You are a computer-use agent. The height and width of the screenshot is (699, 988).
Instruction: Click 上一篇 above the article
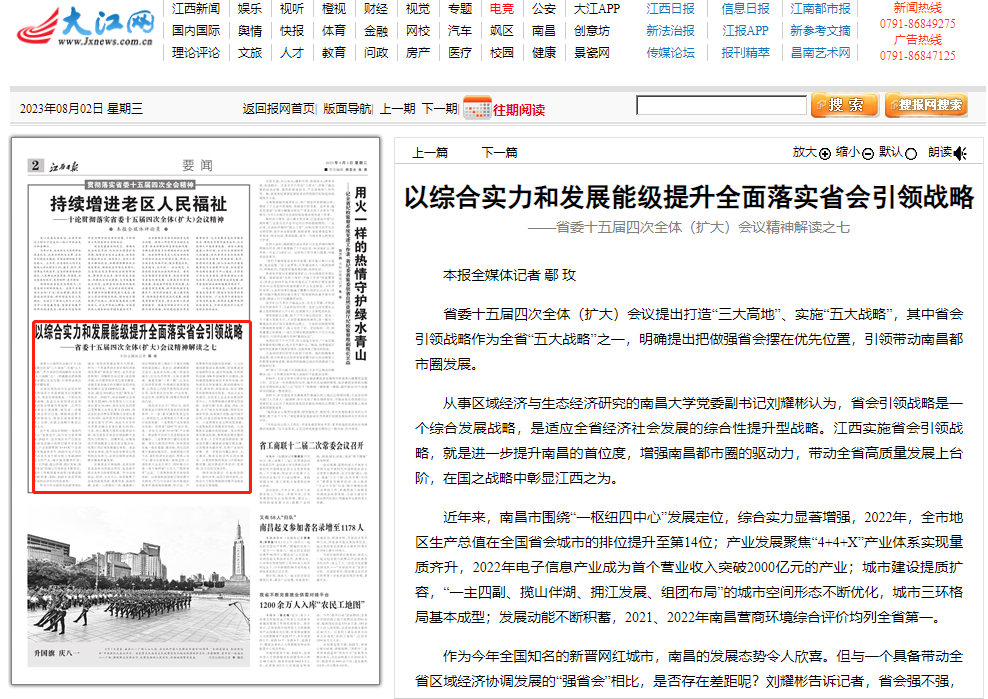[430, 153]
